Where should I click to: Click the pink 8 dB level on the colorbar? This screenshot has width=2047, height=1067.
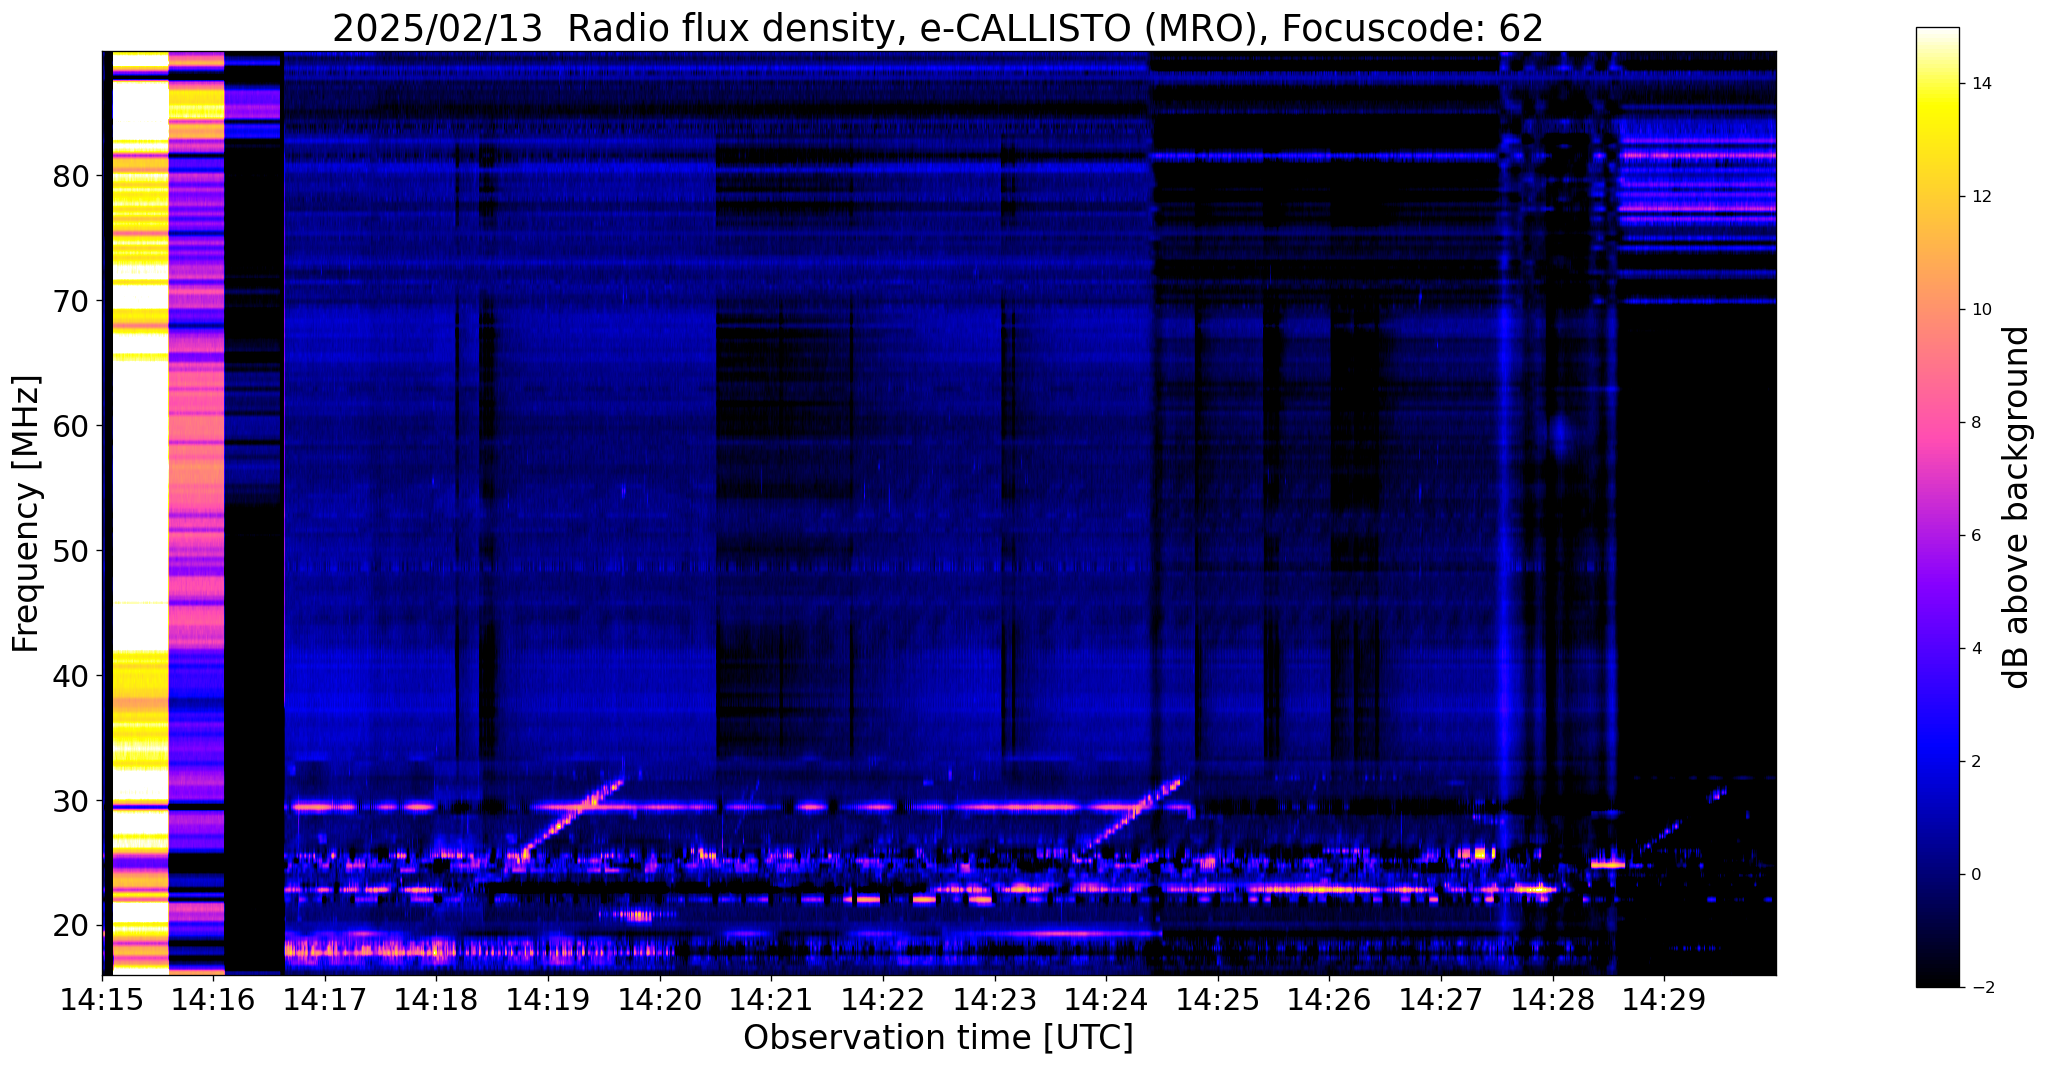coord(1937,423)
